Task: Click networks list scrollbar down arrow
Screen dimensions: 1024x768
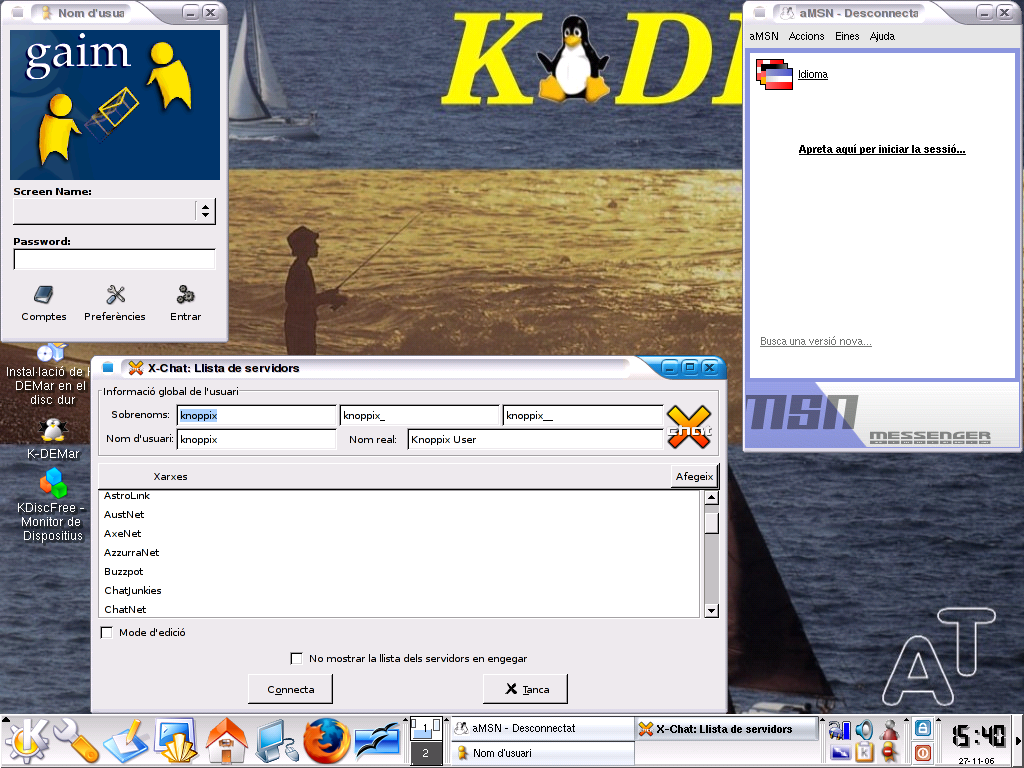Action: tap(711, 611)
